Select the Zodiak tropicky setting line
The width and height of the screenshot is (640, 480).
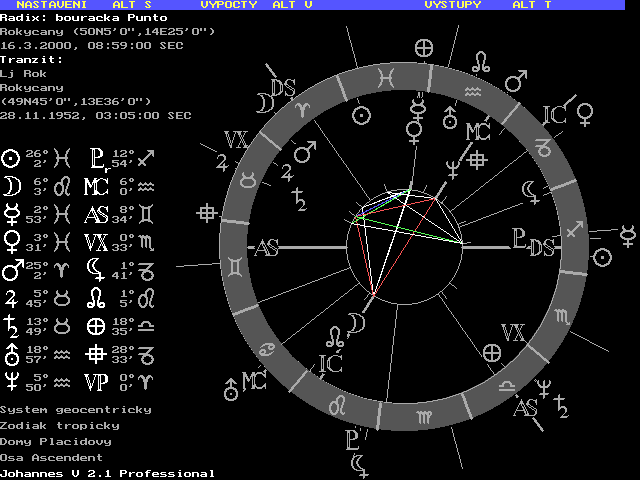coord(60,426)
